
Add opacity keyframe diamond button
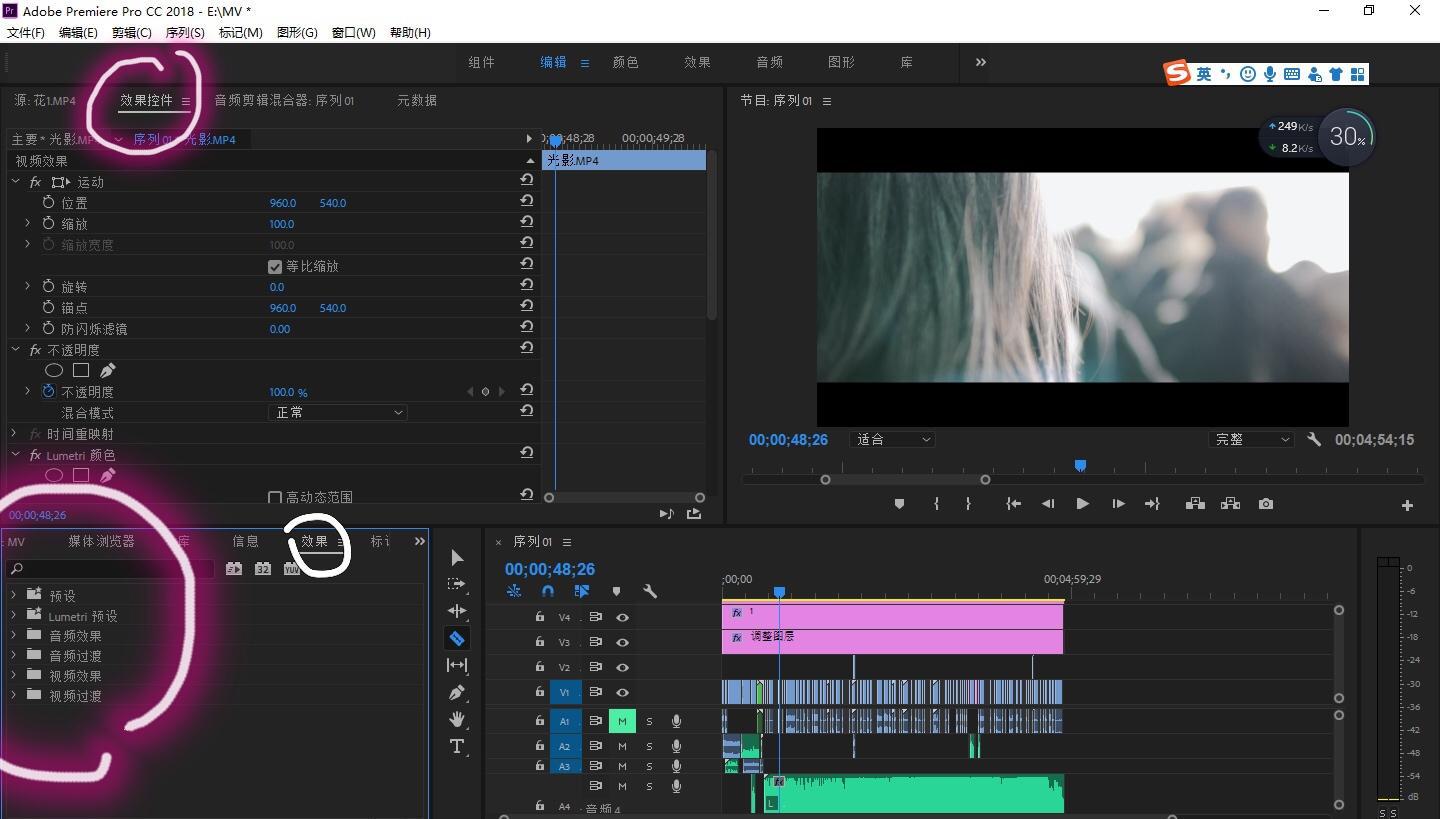click(485, 392)
